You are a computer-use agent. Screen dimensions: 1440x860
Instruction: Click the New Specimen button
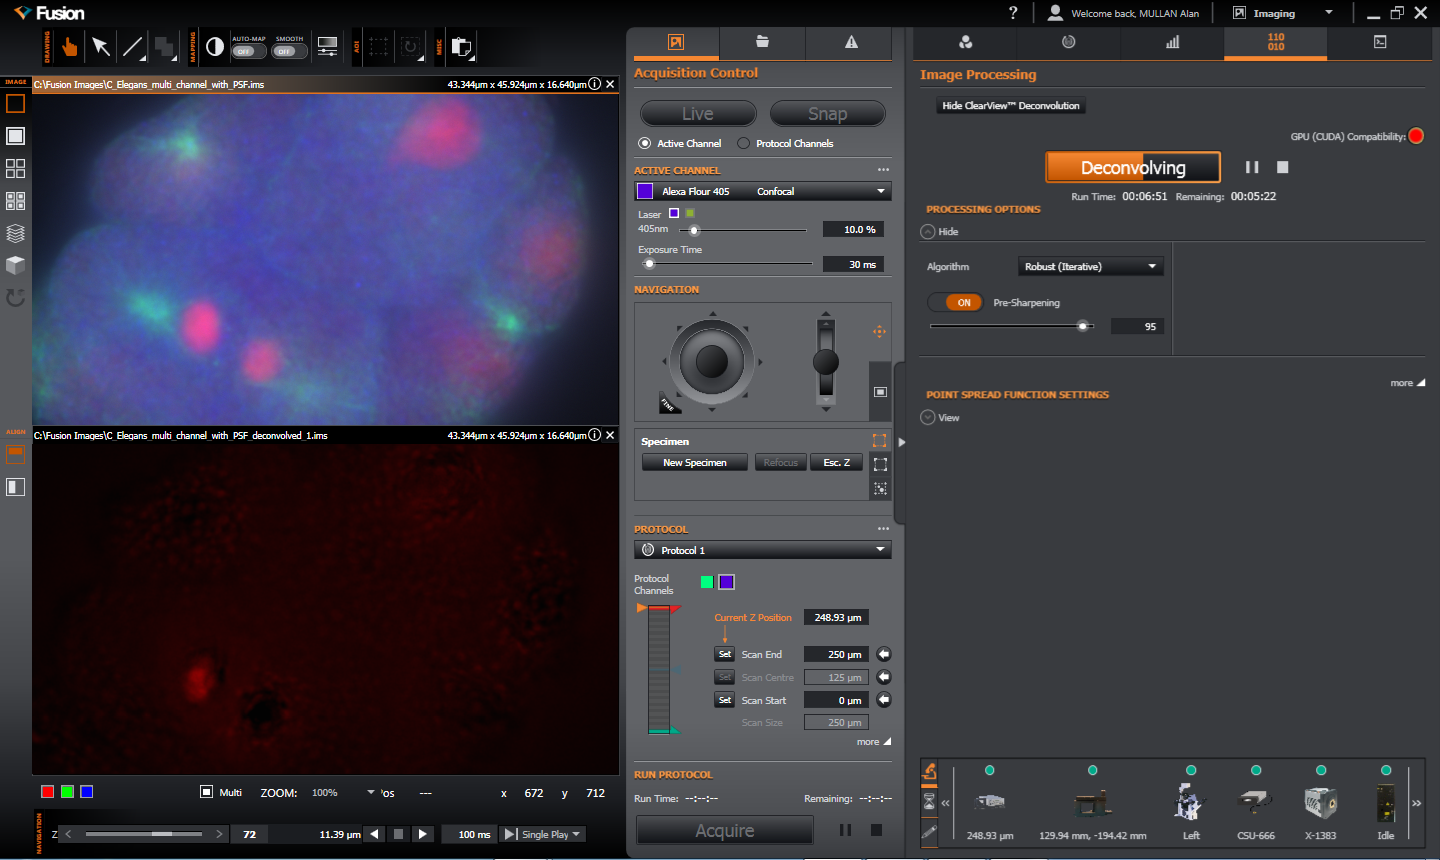(695, 462)
